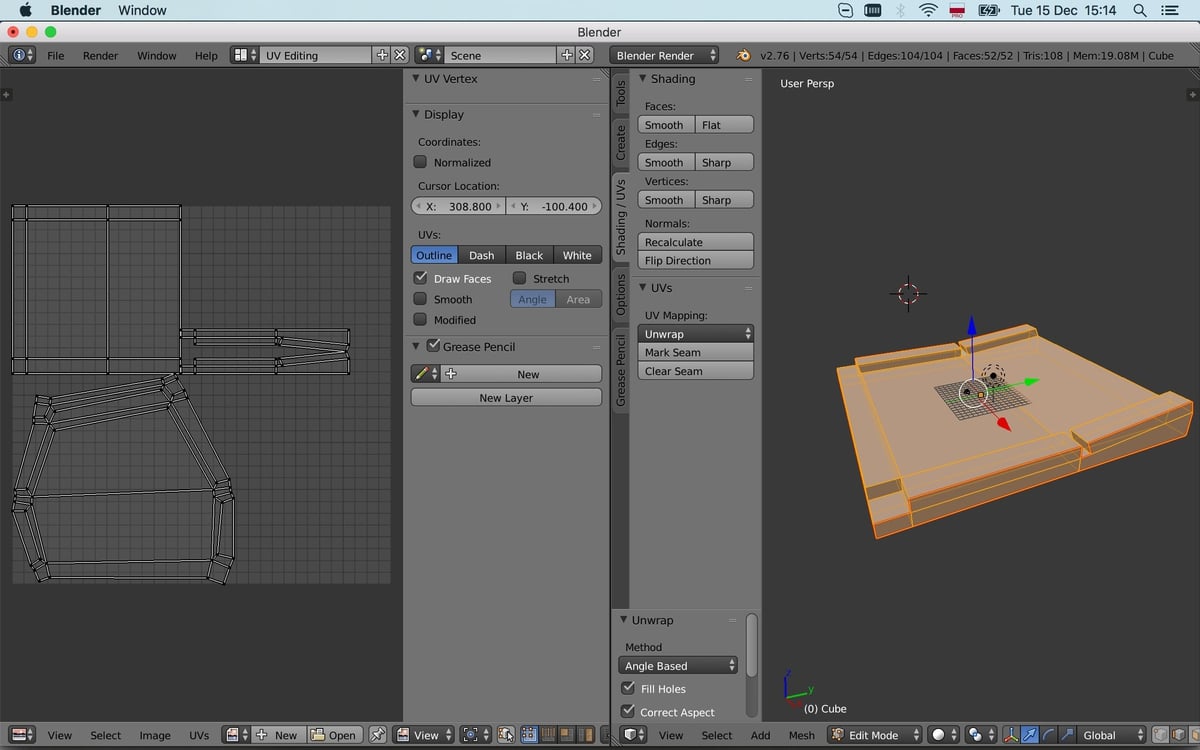Open the Angle Based unwrap method dropdown
The image size is (1200, 750).
pyautogui.click(x=678, y=665)
